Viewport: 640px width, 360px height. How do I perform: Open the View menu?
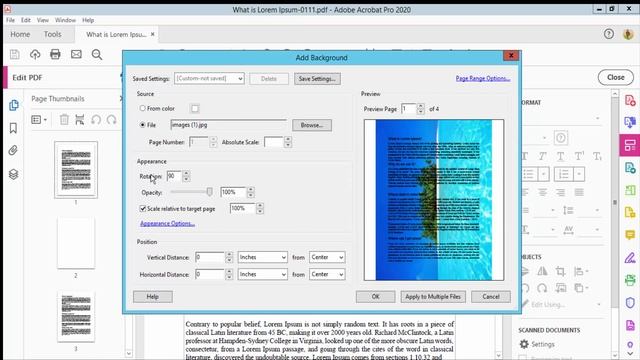pos(43,20)
